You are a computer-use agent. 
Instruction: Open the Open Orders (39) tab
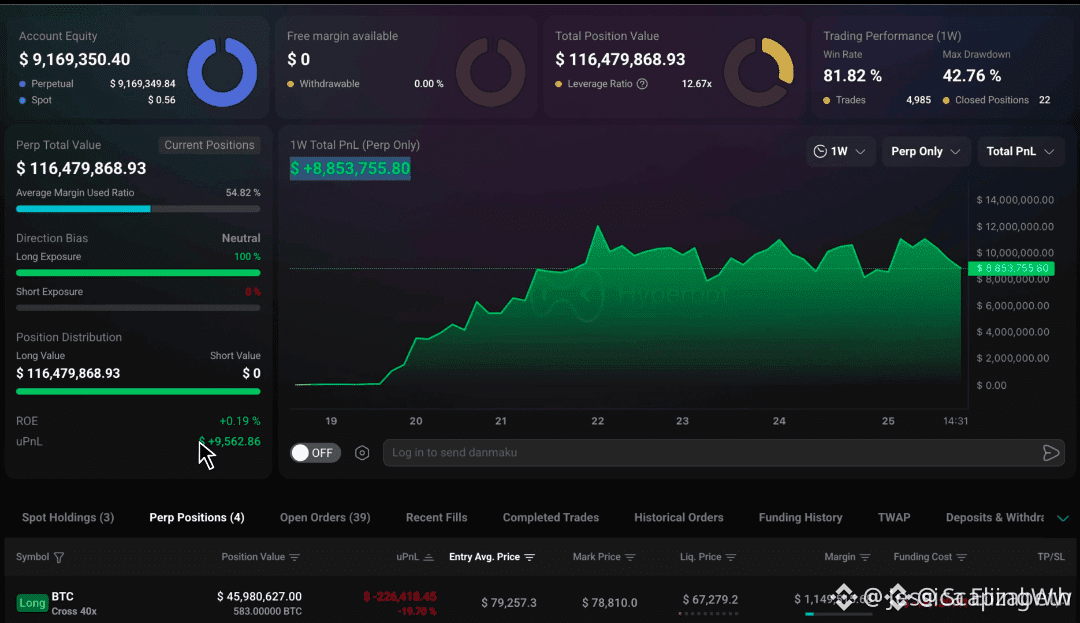click(325, 518)
